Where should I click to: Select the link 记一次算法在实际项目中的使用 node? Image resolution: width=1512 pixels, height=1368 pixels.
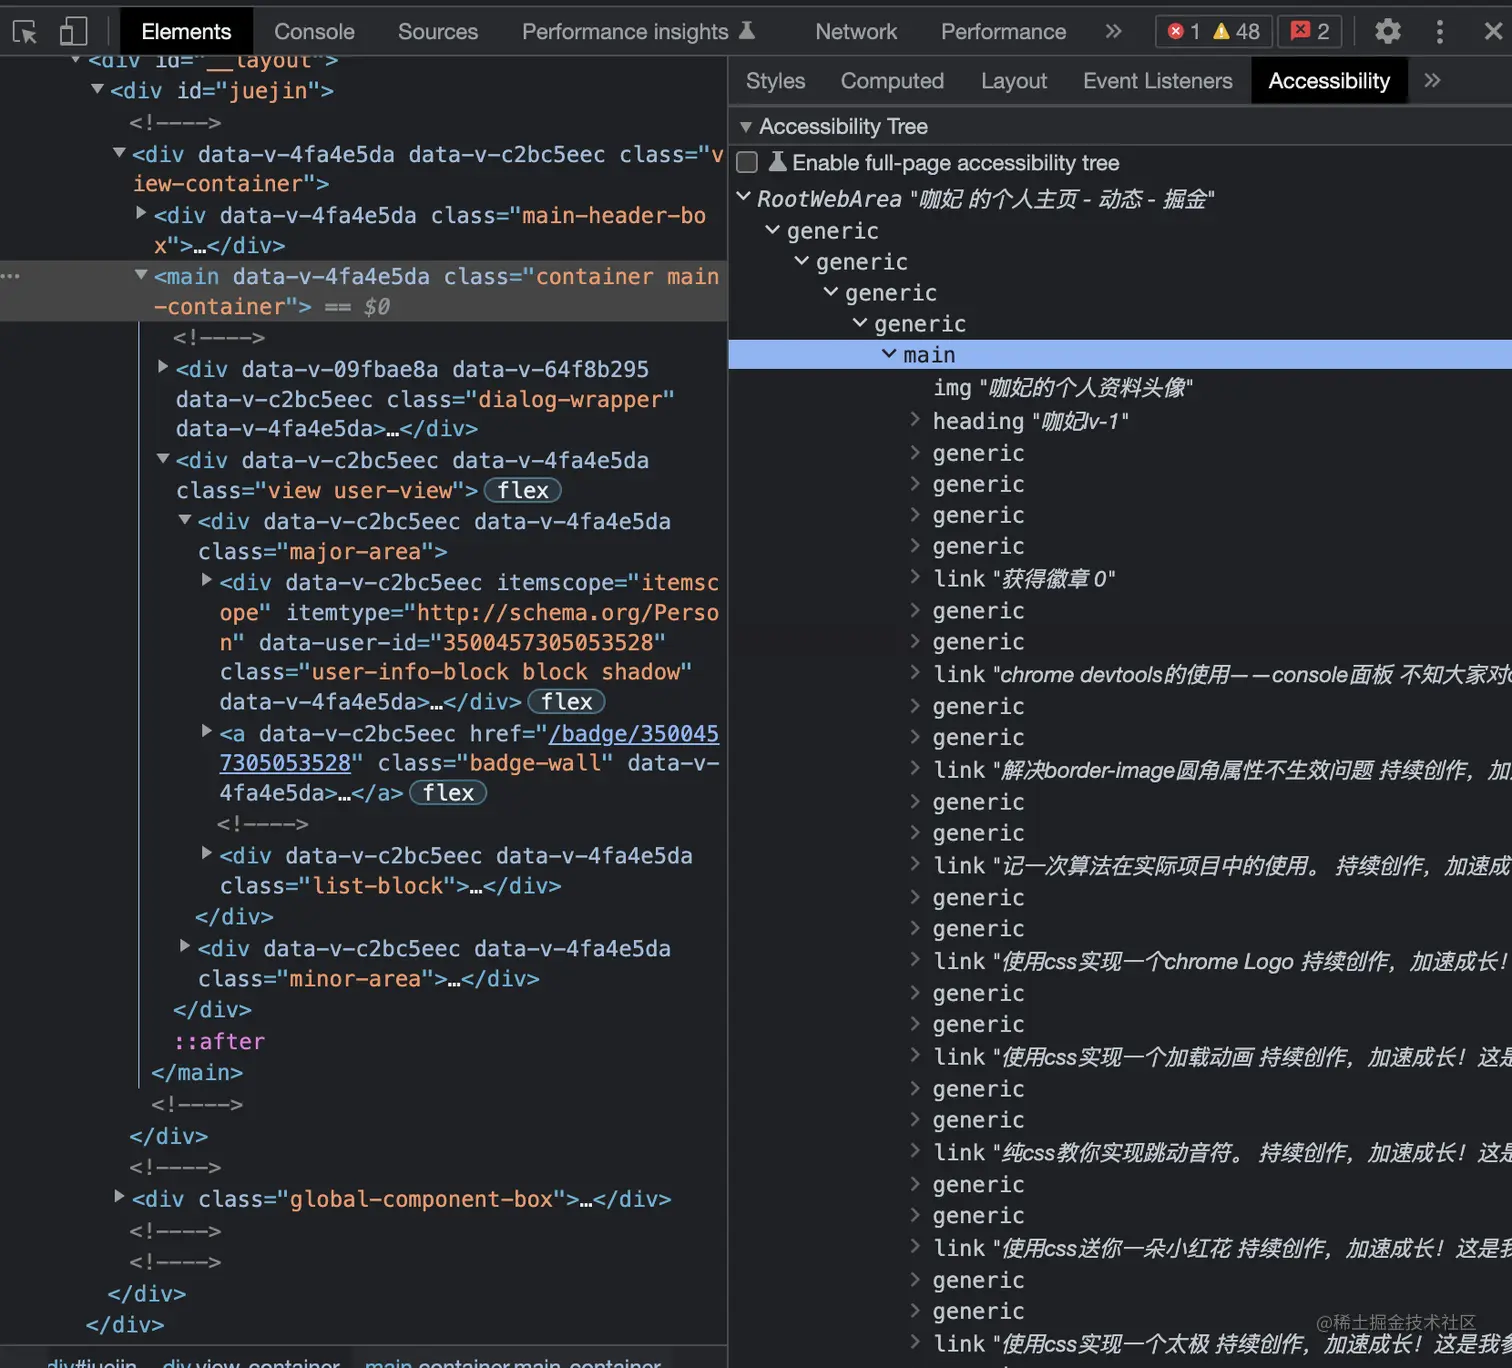[1222, 866]
